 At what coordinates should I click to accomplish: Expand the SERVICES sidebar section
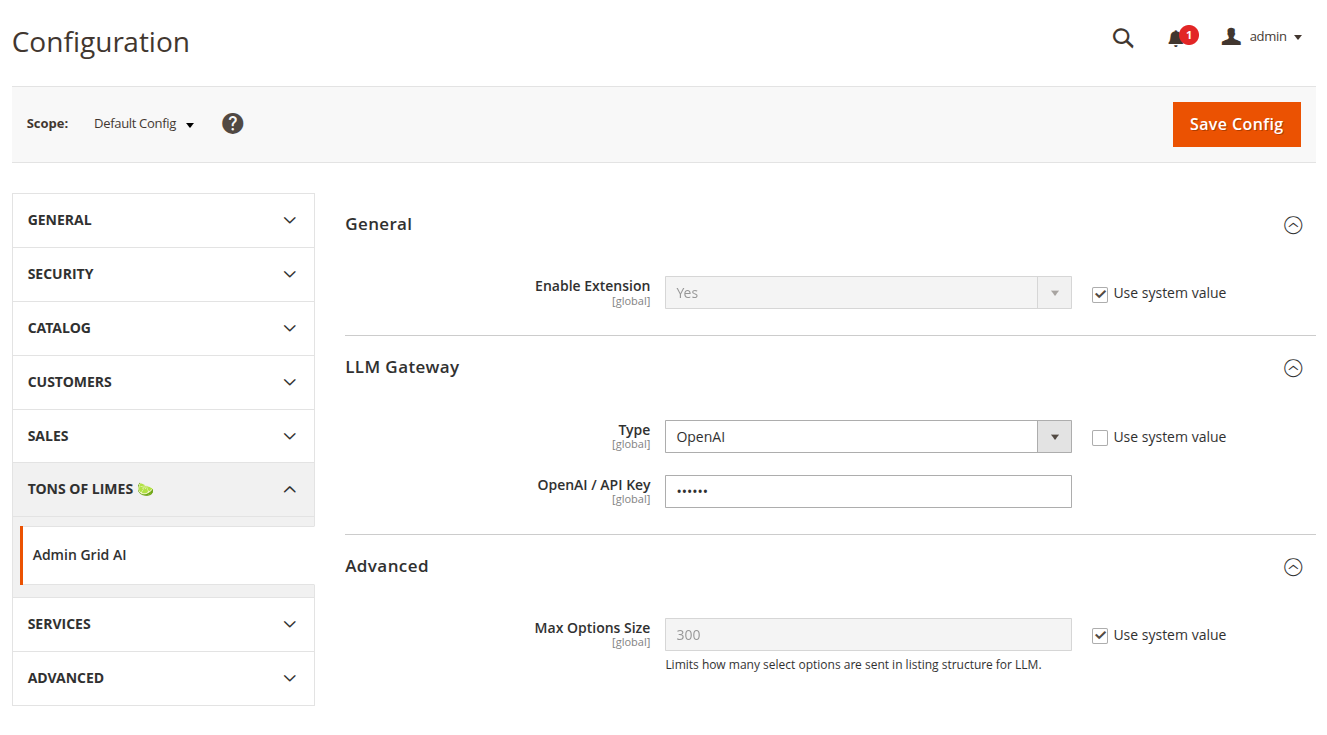coord(163,625)
